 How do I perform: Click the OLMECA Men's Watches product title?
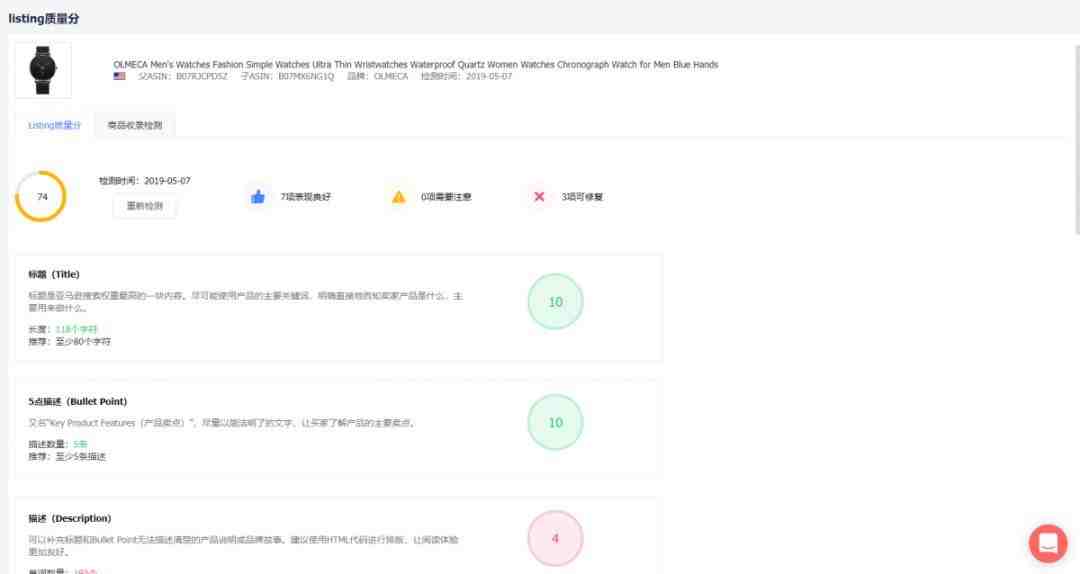pyautogui.click(x=416, y=65)
